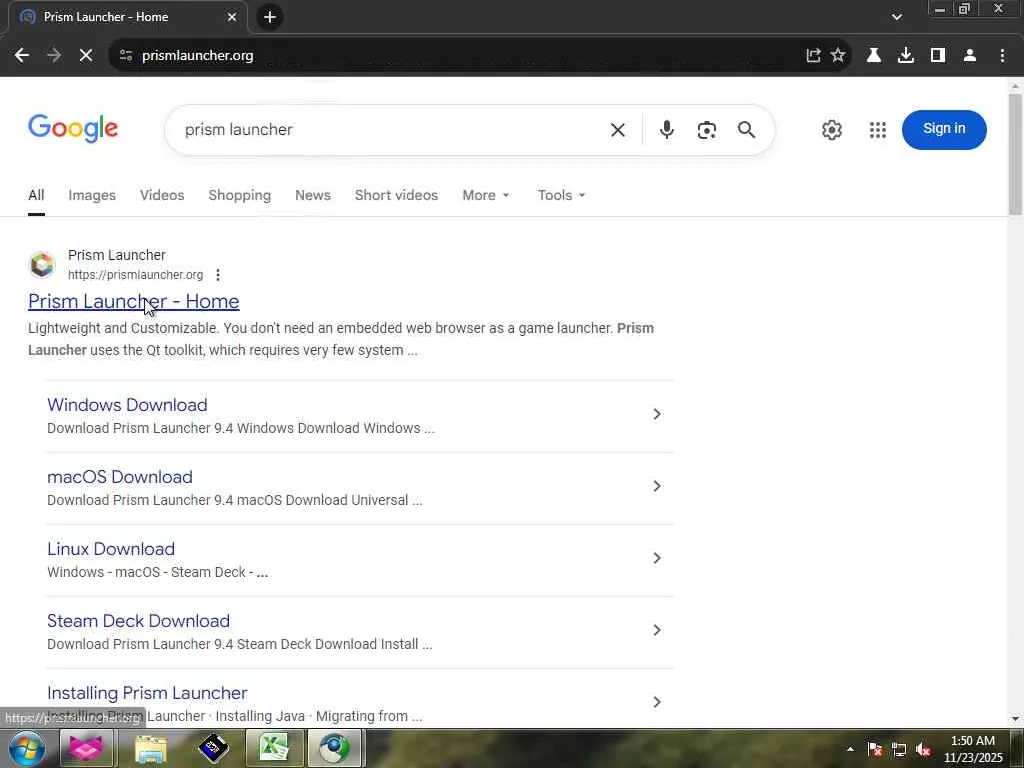Screen dimensions: 1024x768
Task: Open the taskbar clock showing 1:50 AM
Action: click(x=973, y=749)
